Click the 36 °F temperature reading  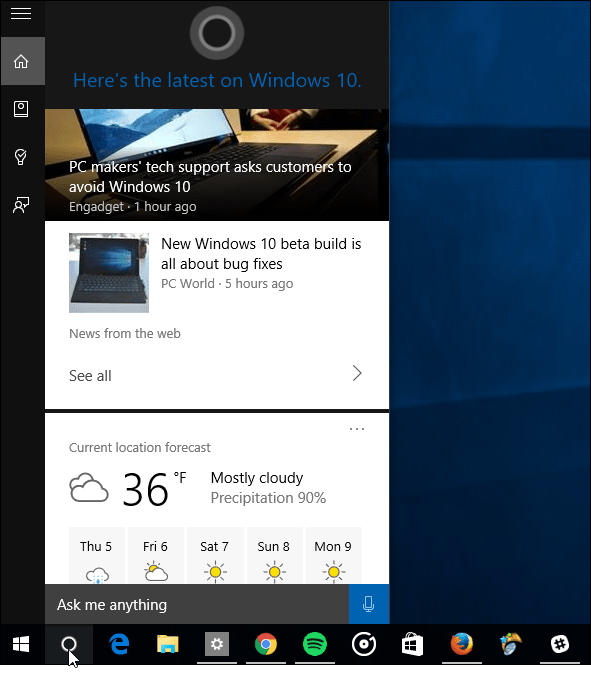(x=154, y=489)
